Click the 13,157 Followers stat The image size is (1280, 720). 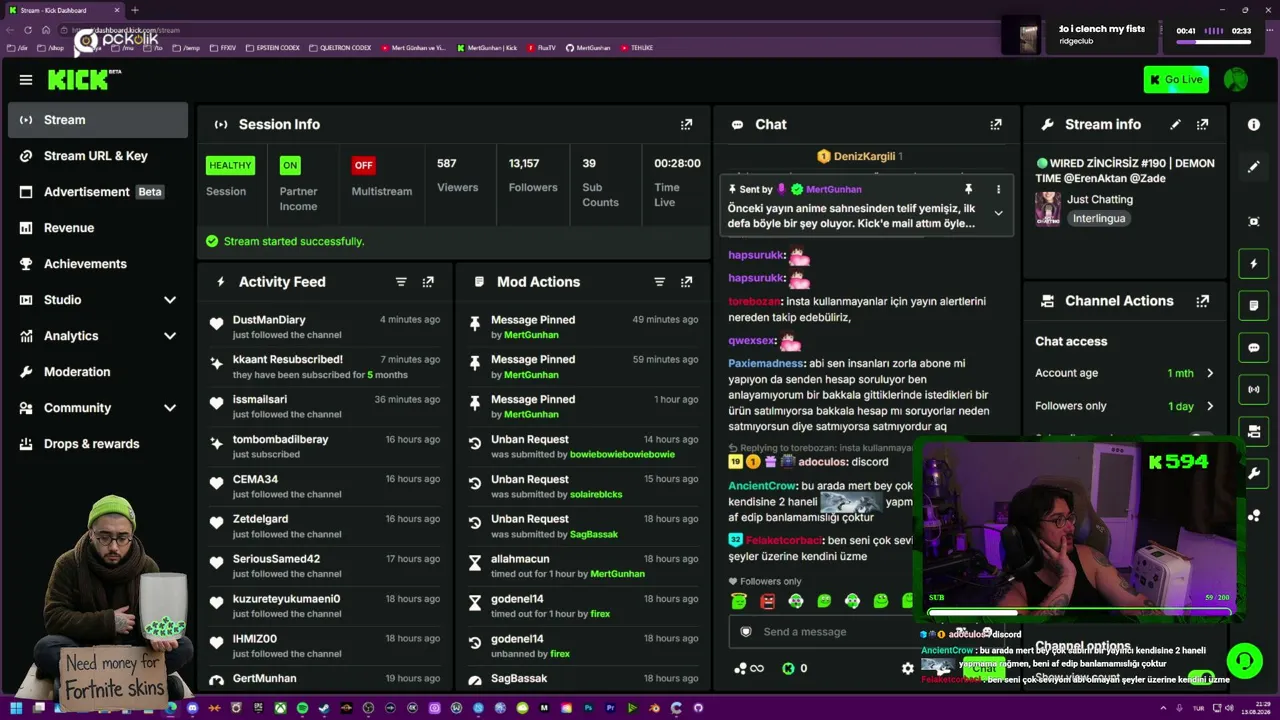533,174
